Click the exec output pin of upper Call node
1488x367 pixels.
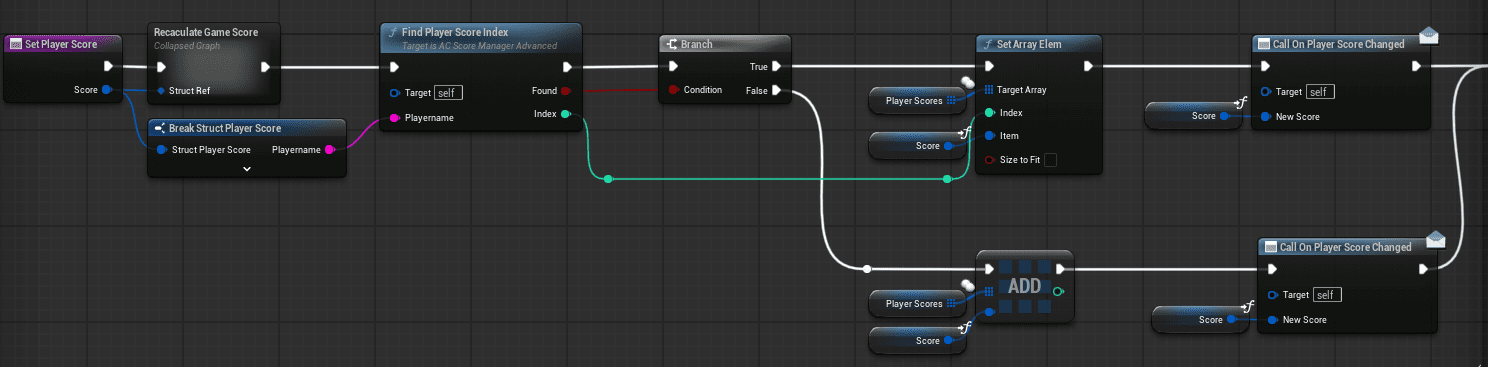1417,67
